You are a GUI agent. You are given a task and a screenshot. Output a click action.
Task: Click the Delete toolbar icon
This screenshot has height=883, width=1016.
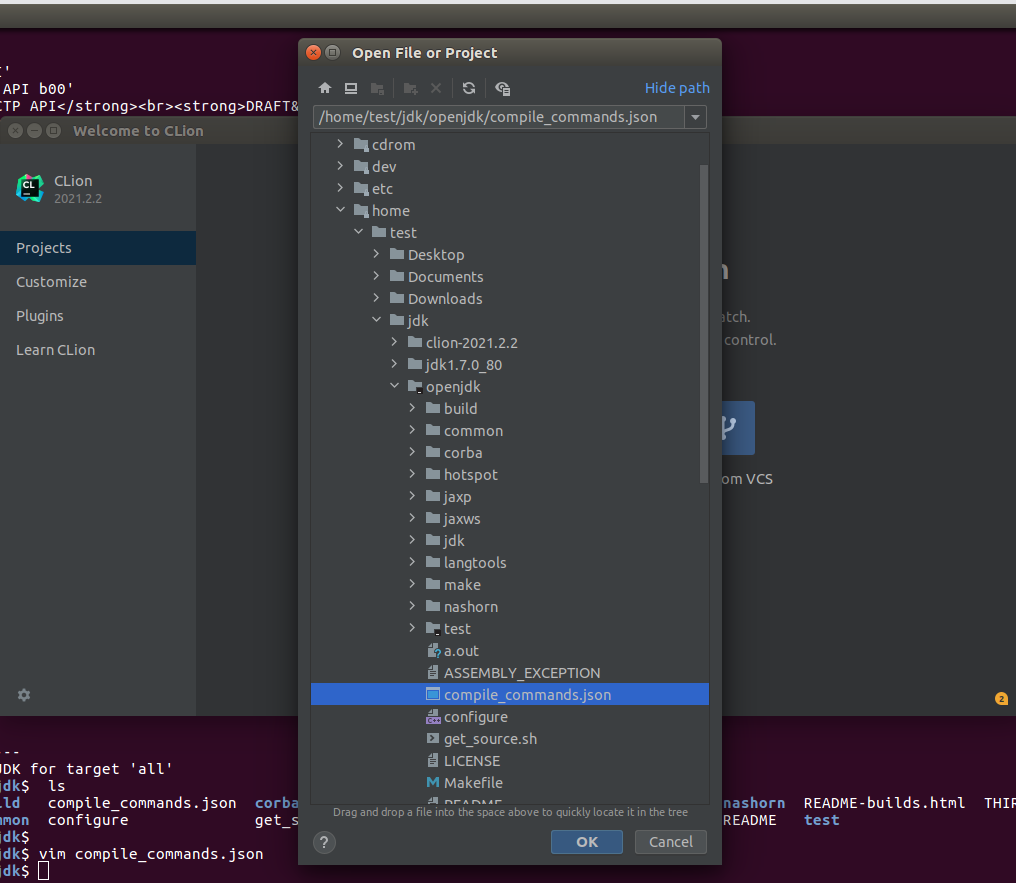tap(436, 88)
